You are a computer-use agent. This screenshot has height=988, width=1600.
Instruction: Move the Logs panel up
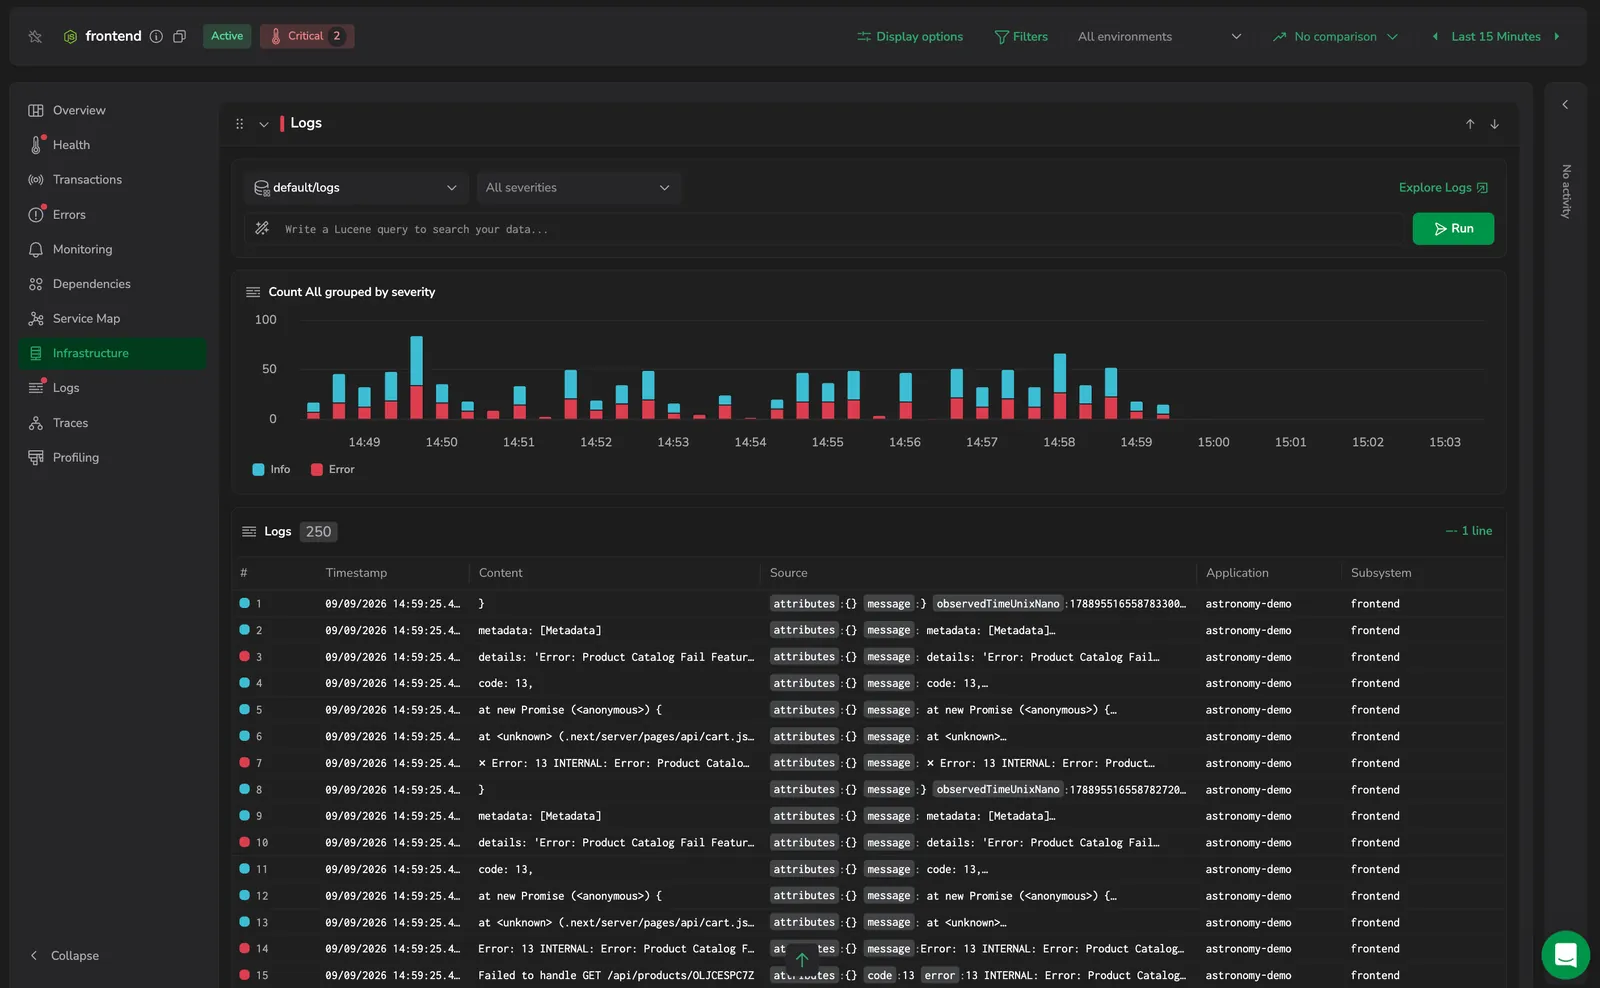pos(1470,124)
